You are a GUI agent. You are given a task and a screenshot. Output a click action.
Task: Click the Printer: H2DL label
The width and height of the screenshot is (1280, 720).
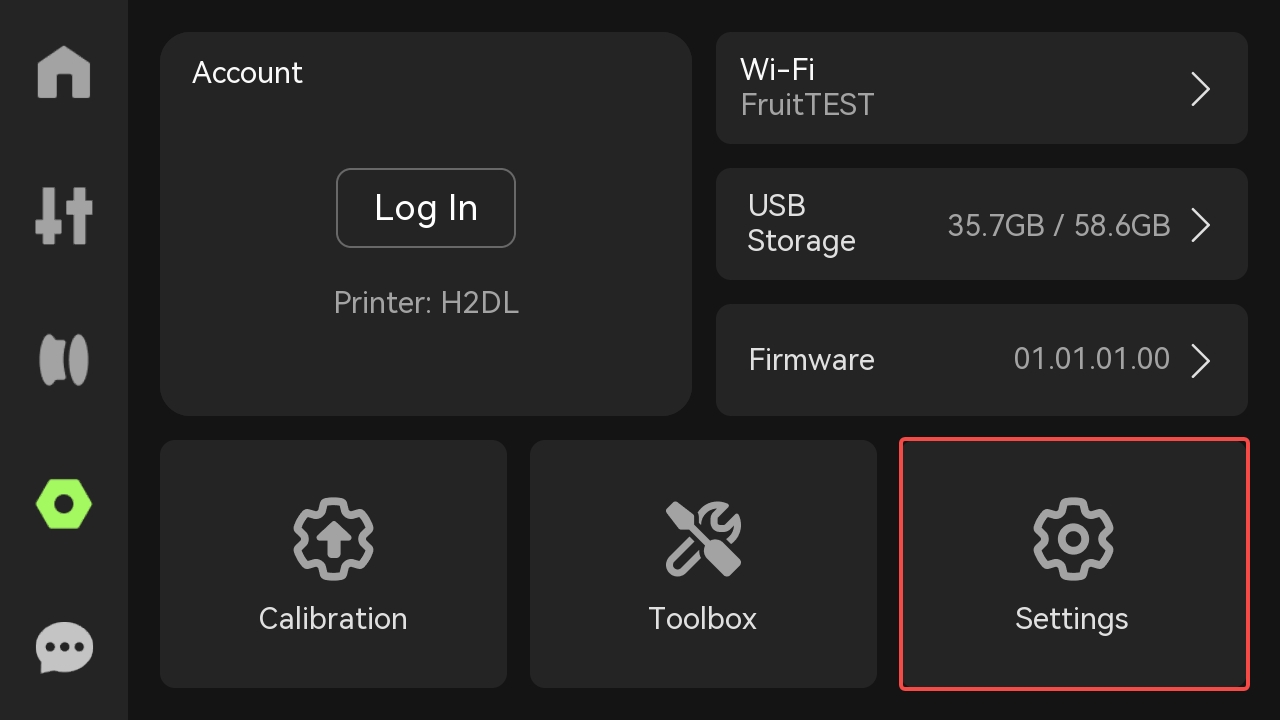coord(426,302)
